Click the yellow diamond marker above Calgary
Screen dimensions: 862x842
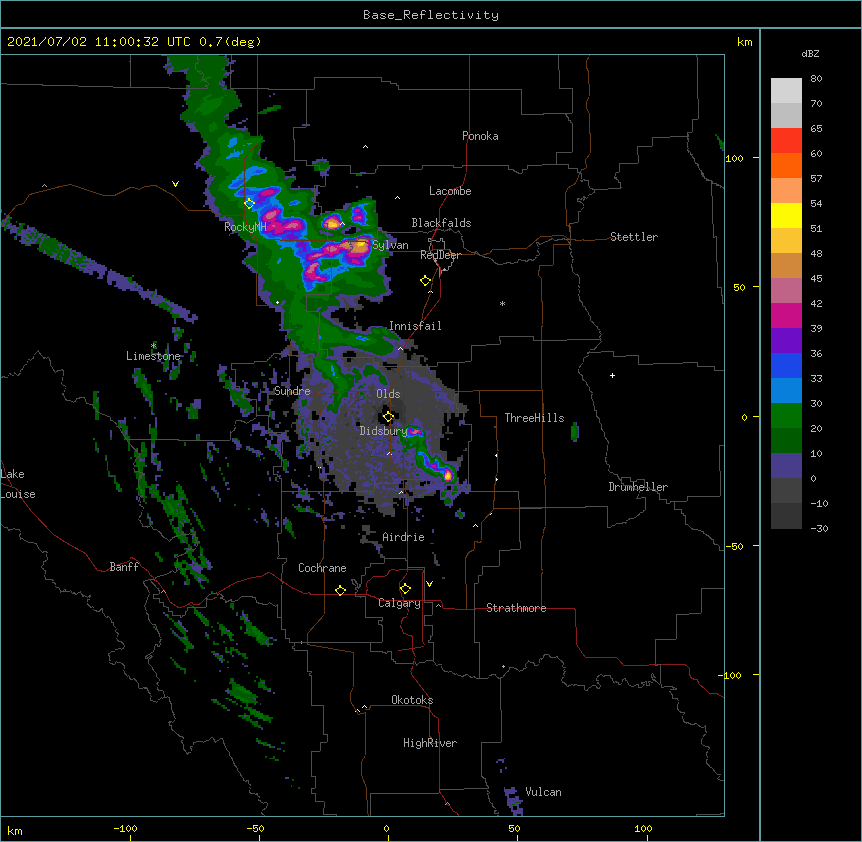pyautogui.click(x=405, y=589)
